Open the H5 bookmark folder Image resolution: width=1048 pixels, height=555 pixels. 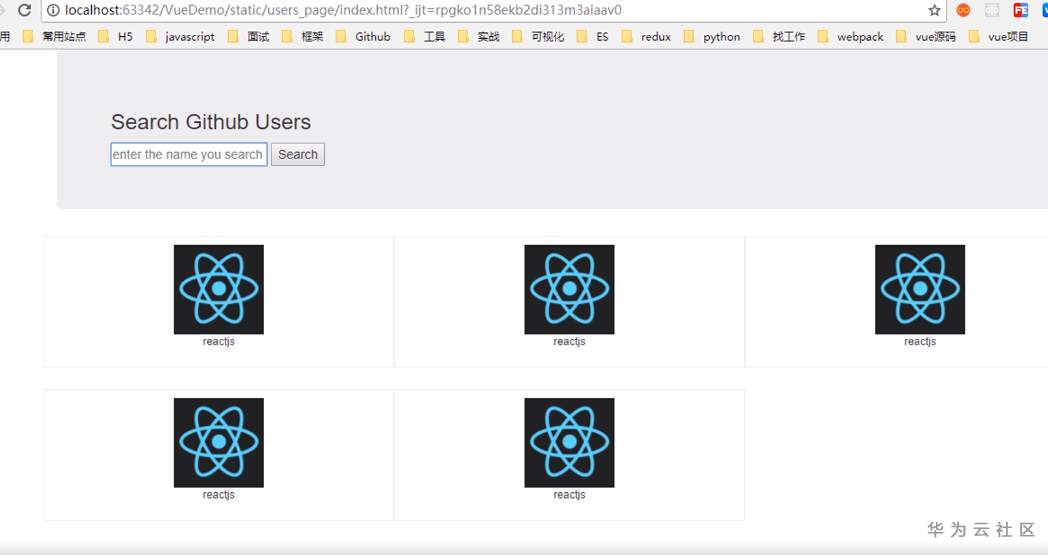(116, 37)
